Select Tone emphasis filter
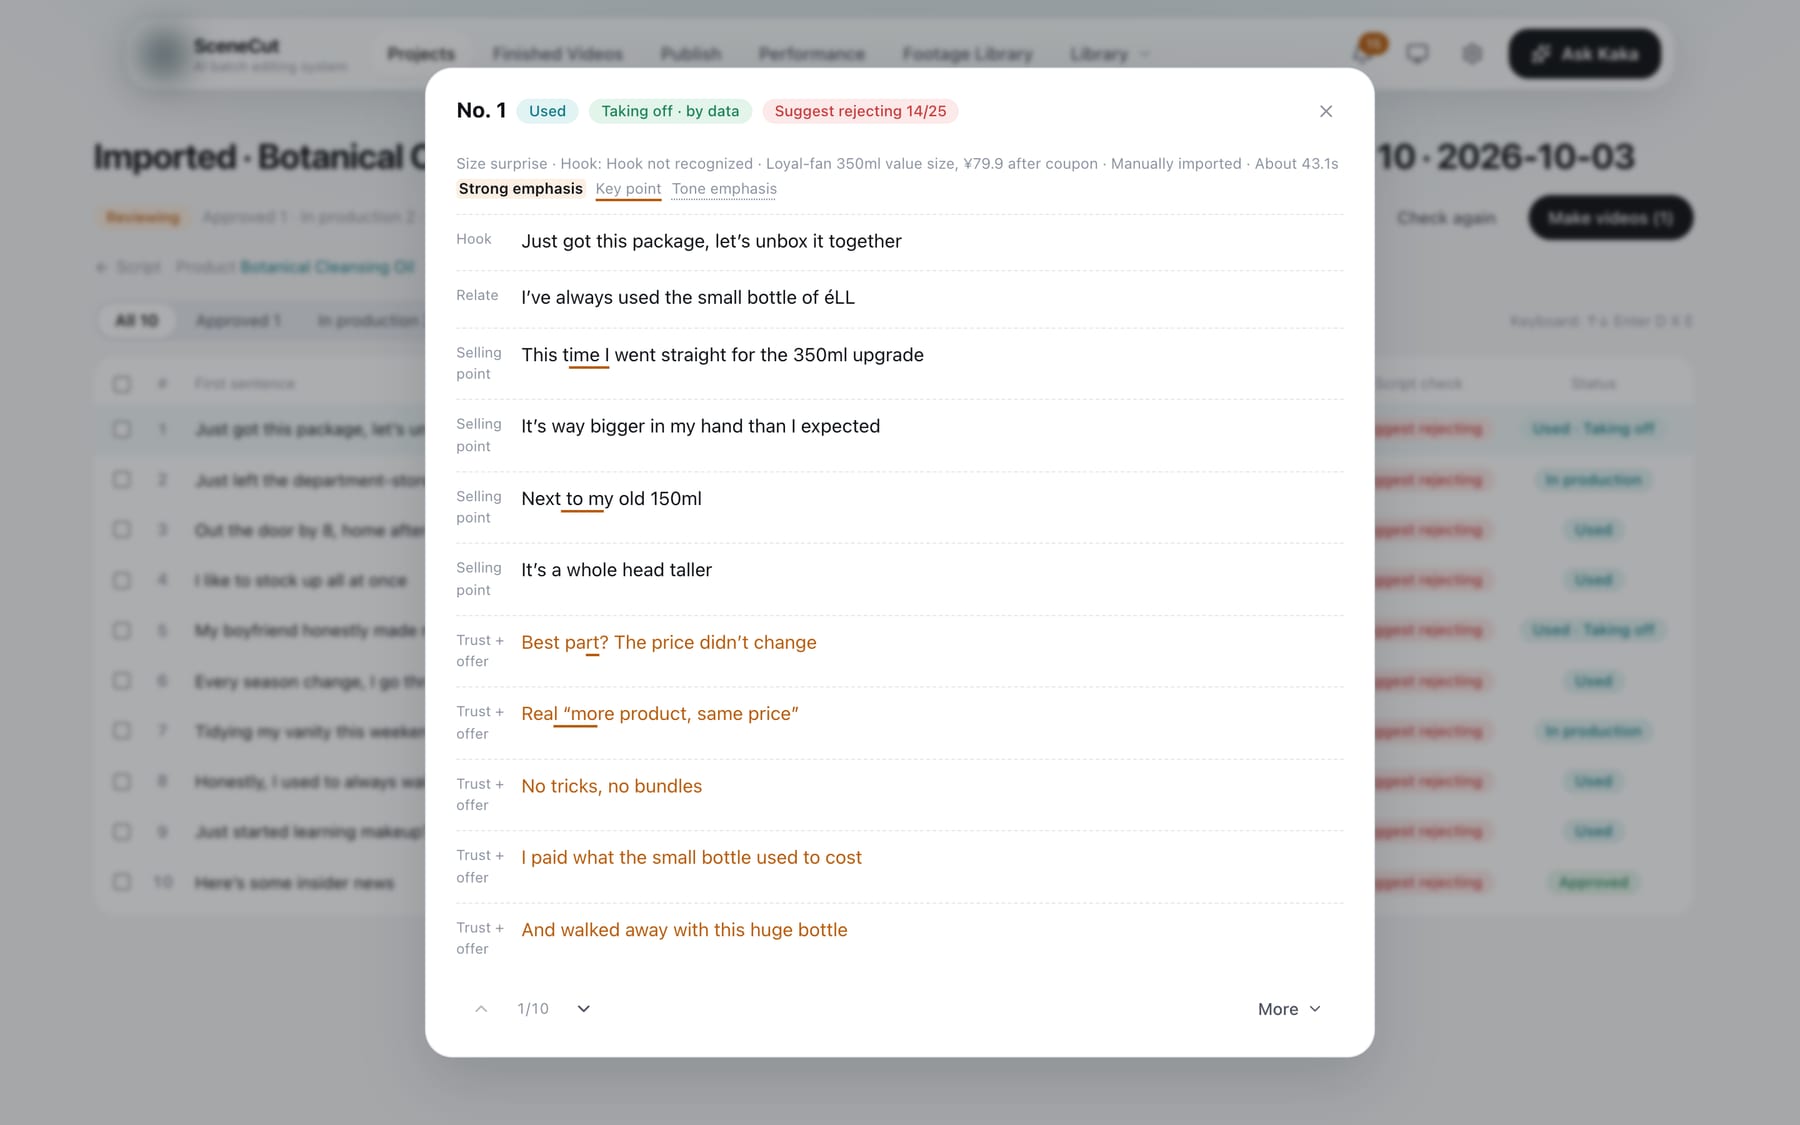1800x1125 pixels. (x=724, y=189)
